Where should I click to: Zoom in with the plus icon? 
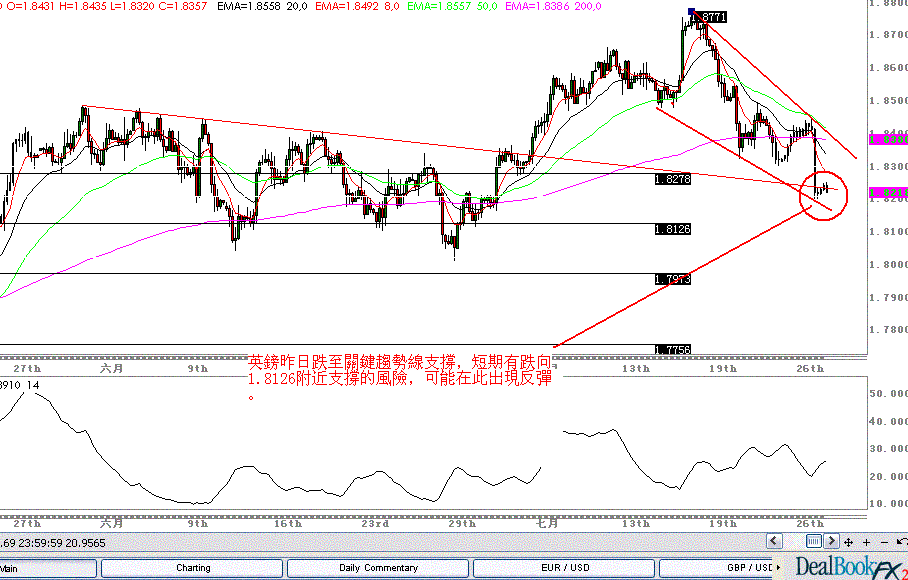tap(866, 542)
